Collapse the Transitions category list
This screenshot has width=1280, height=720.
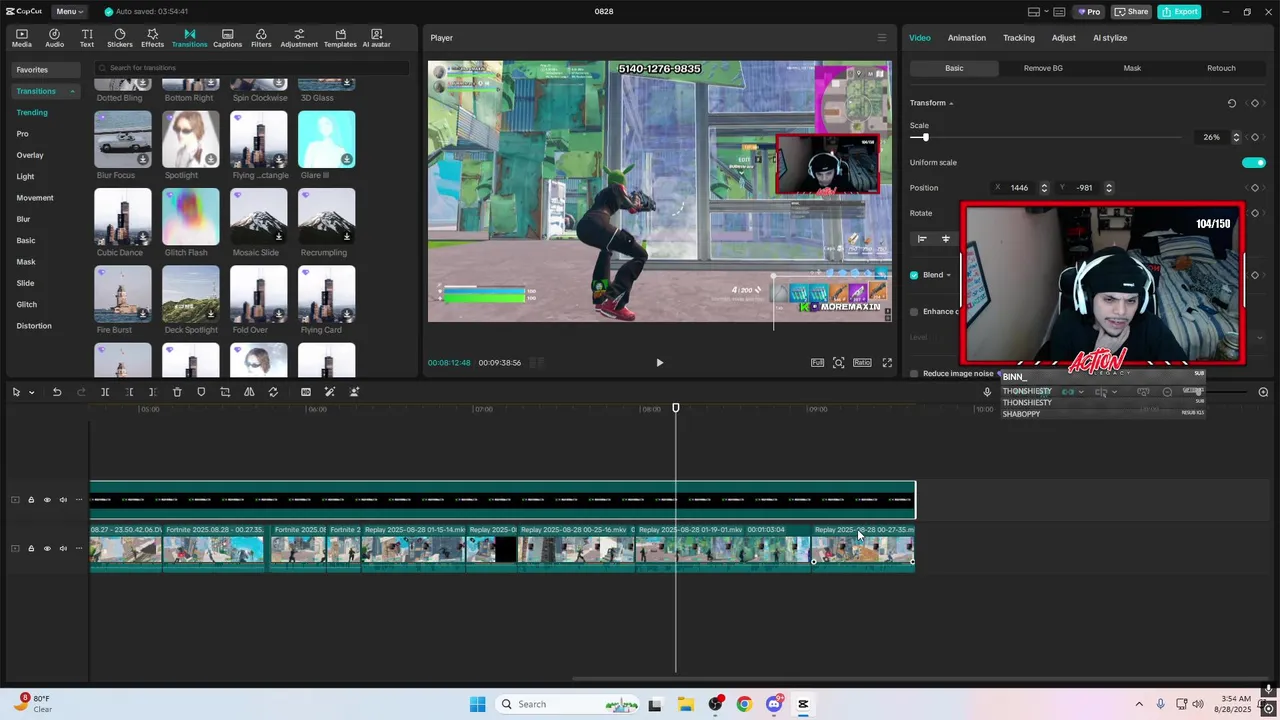pyautogui.click(x=72, y=91)
